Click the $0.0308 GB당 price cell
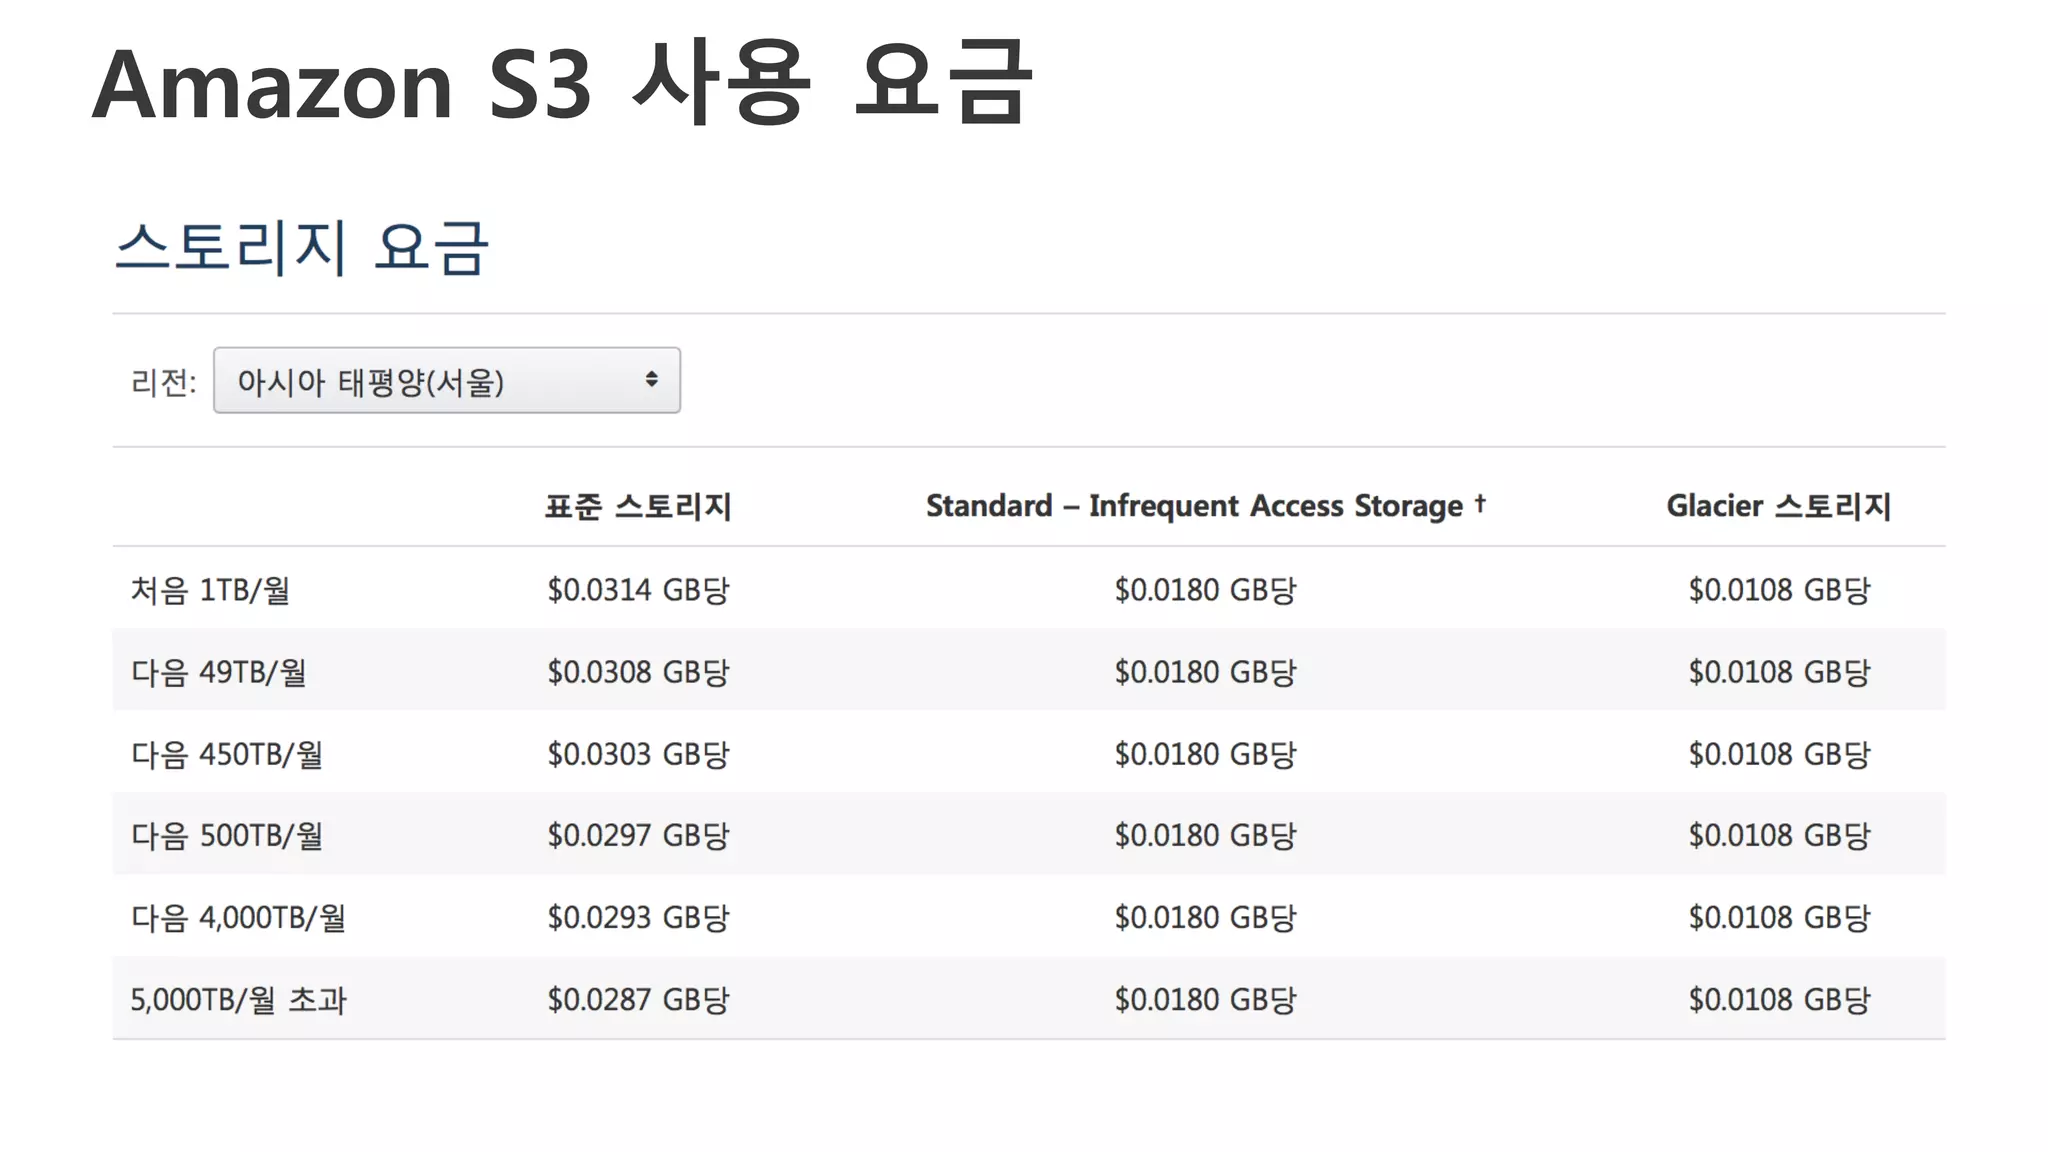2048x1152 pixels. point(638,672)
